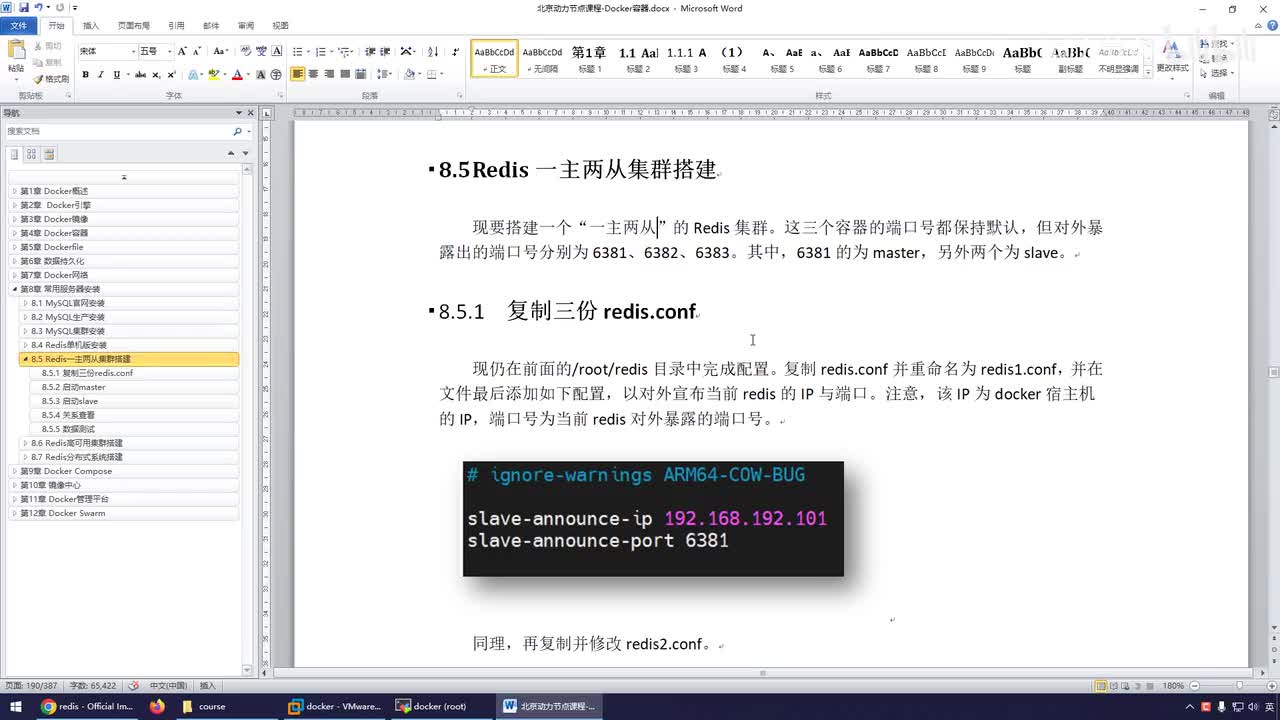
Task: Click the Grow Font icon
Action: tap(182, 51)
